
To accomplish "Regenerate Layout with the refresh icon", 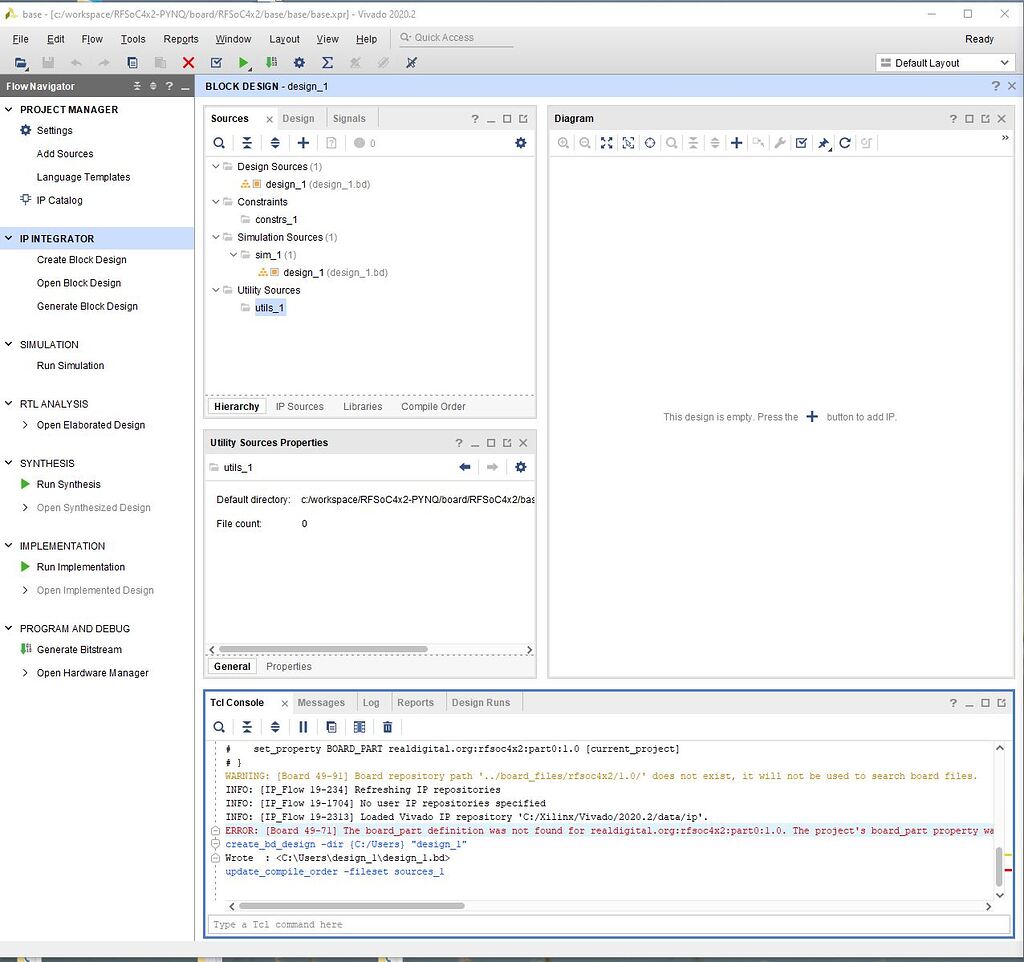I will (x=843, y=143).
